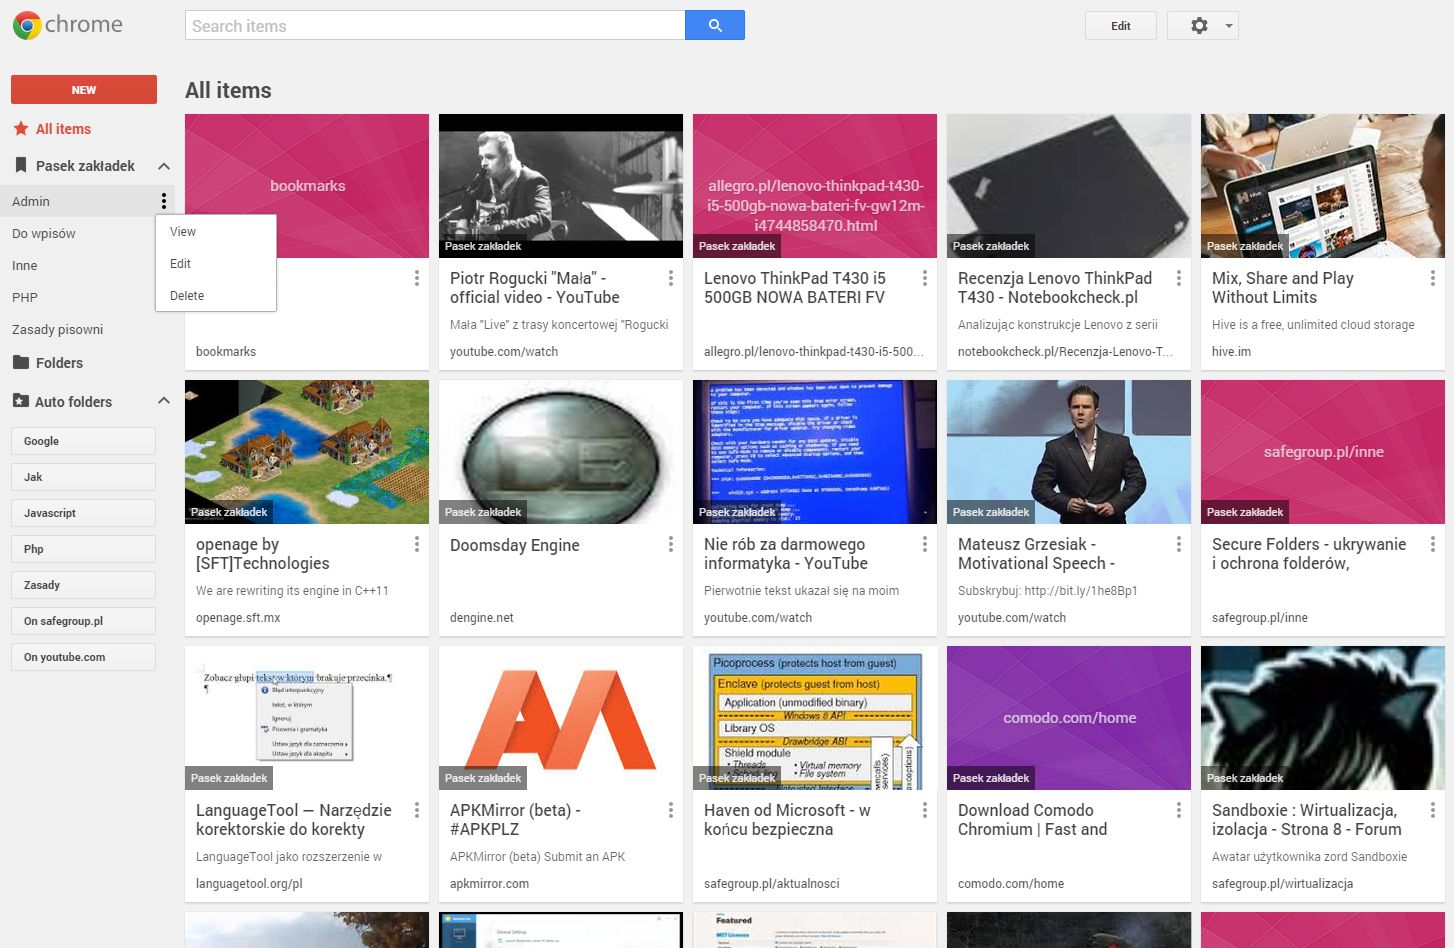This screenshot has width=1454, height=948.
Task: Open the hive.im link
Action: (1231, 352)
